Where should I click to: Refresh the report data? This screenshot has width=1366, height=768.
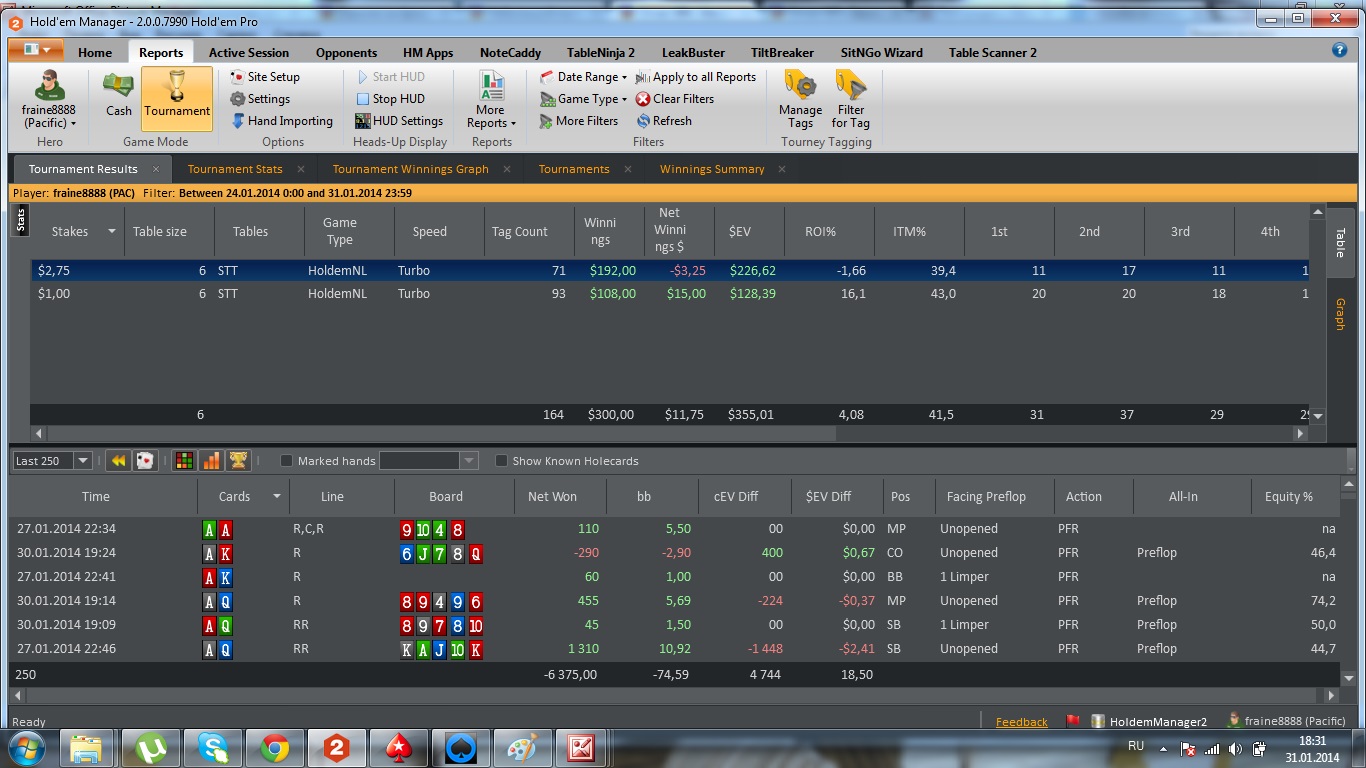click(663, 121)
